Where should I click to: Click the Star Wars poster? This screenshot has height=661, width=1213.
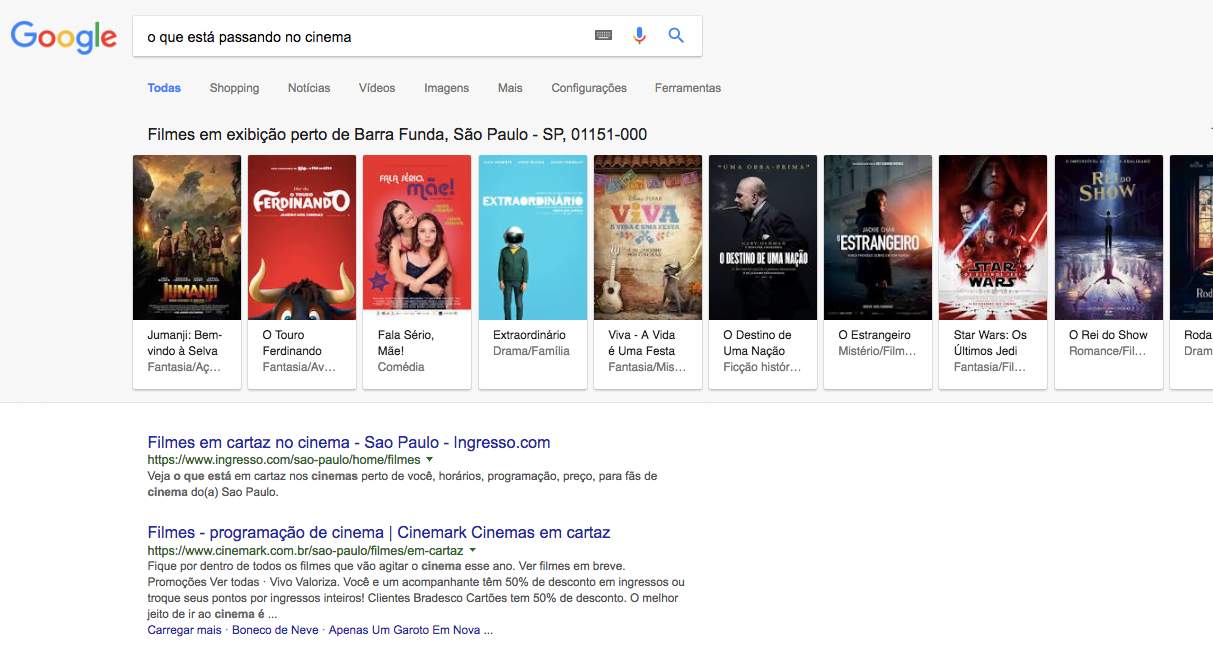click(993, 237)
